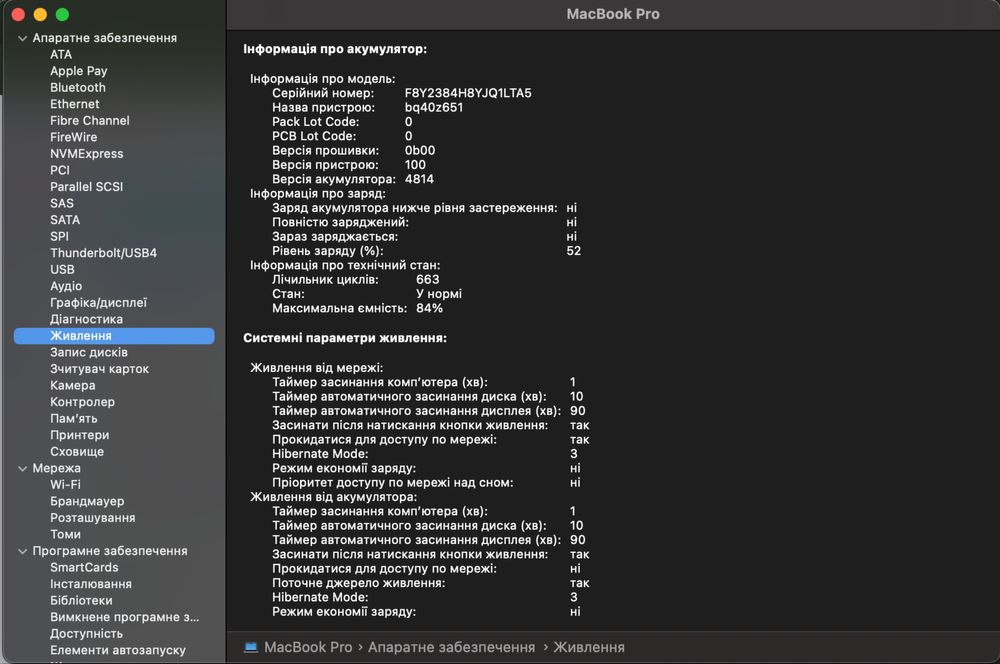Select Thunderbolt/USB4 entry
1000x664 pixels.
click(103, 254)
